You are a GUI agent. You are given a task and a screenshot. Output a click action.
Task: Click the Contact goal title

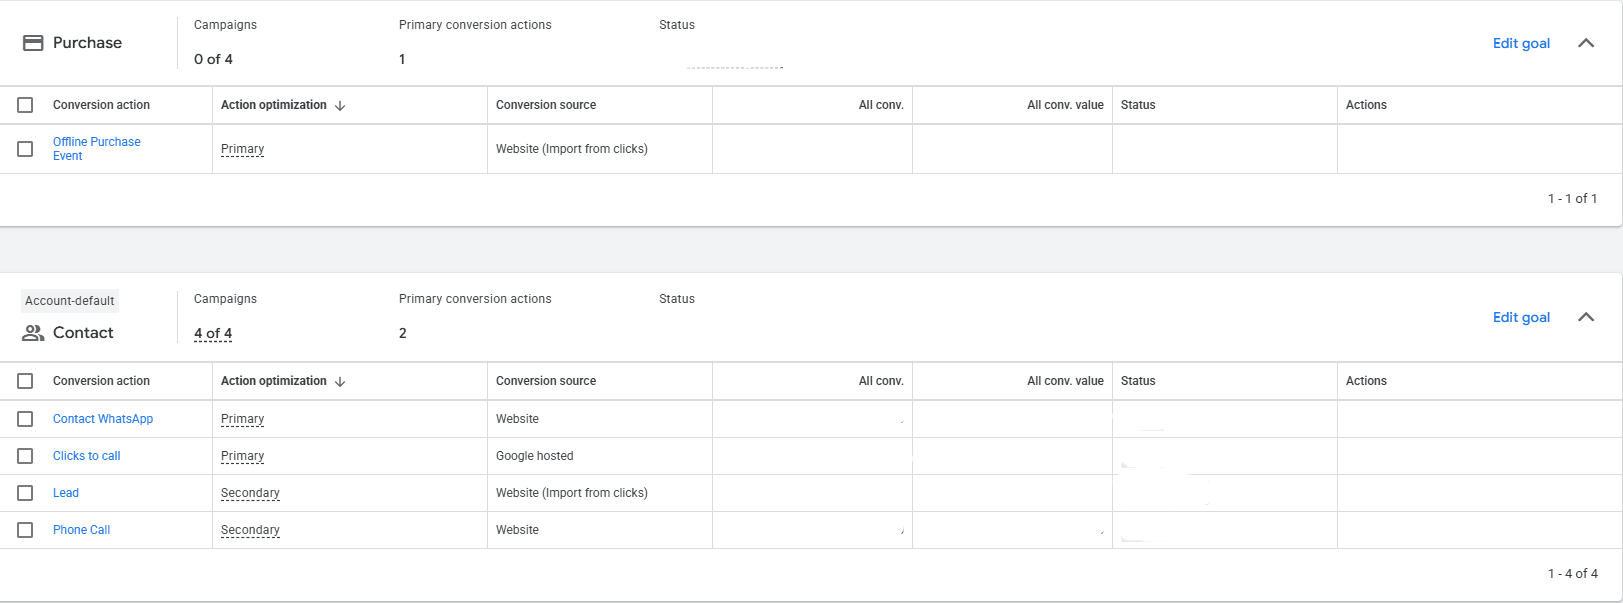point(83,333)
